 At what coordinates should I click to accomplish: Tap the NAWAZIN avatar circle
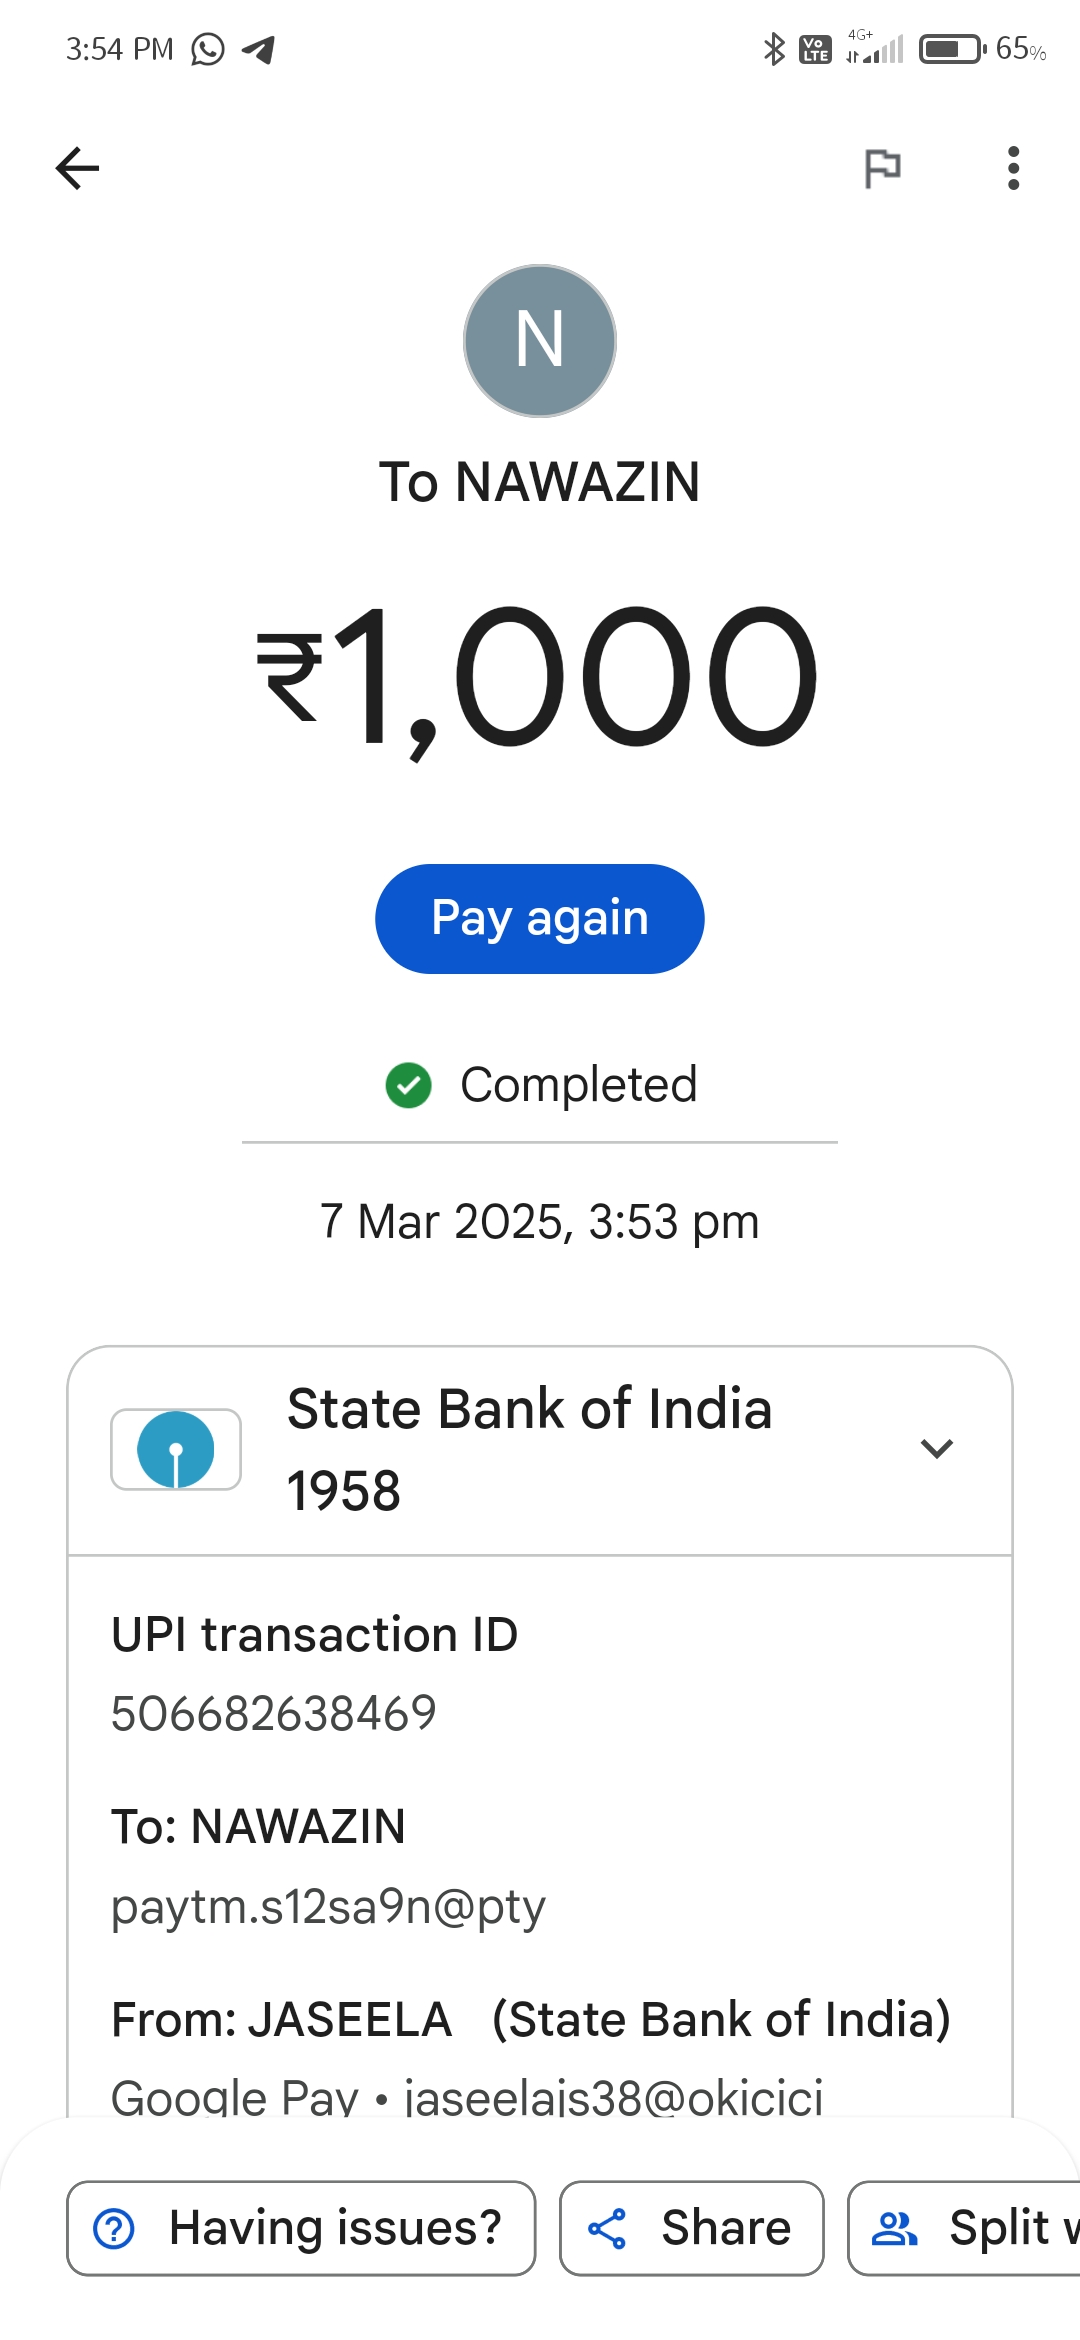click(540, 341)
